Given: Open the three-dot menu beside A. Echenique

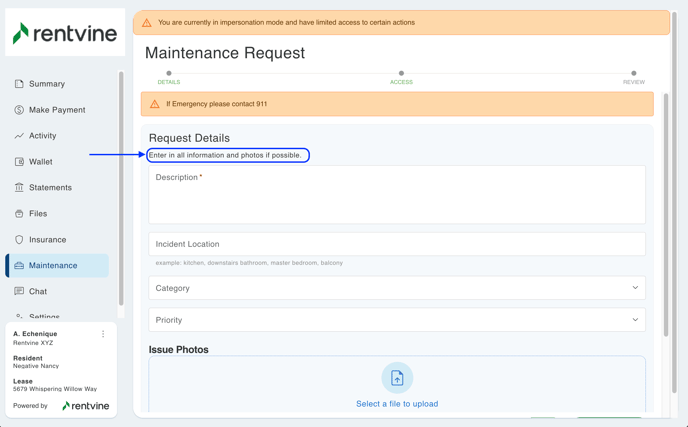Looking at the screenshot, I should (103, 334).
